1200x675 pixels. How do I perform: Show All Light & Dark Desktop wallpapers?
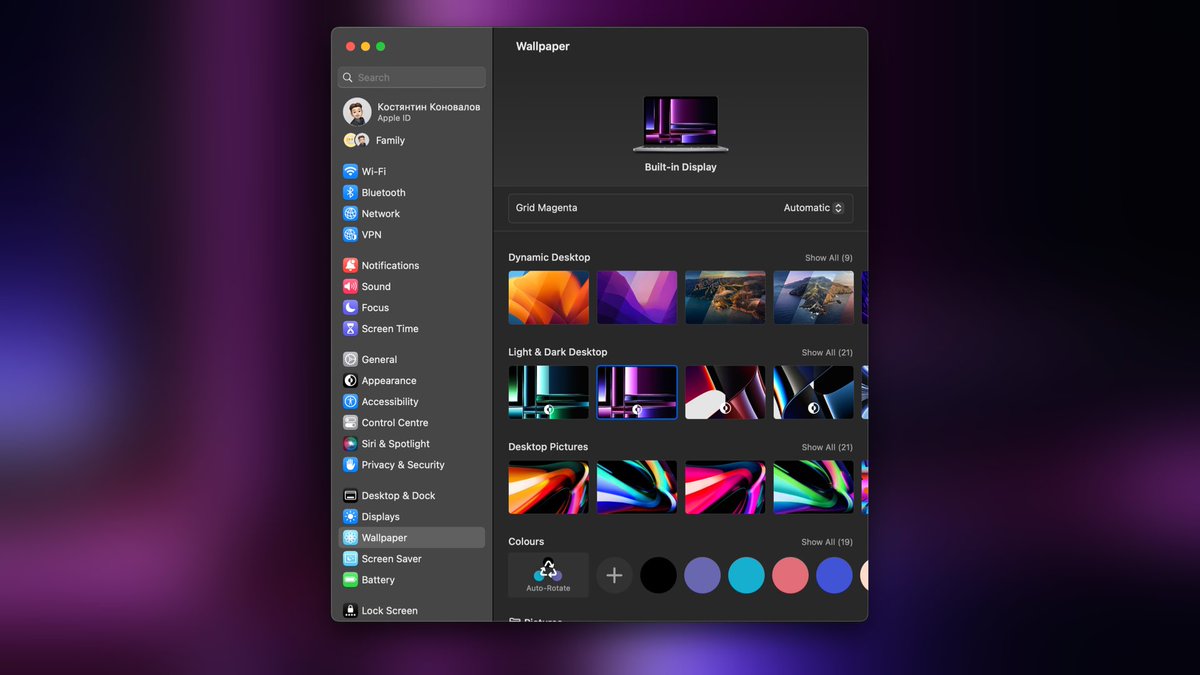[x=828, y=352]
